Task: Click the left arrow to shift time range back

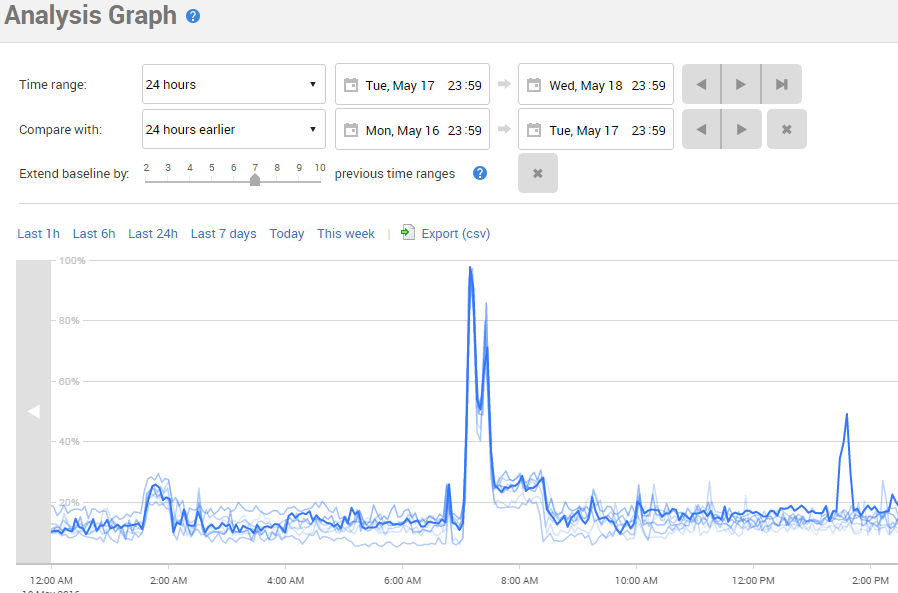Action: pyautogui.click(x=701, y=84)
